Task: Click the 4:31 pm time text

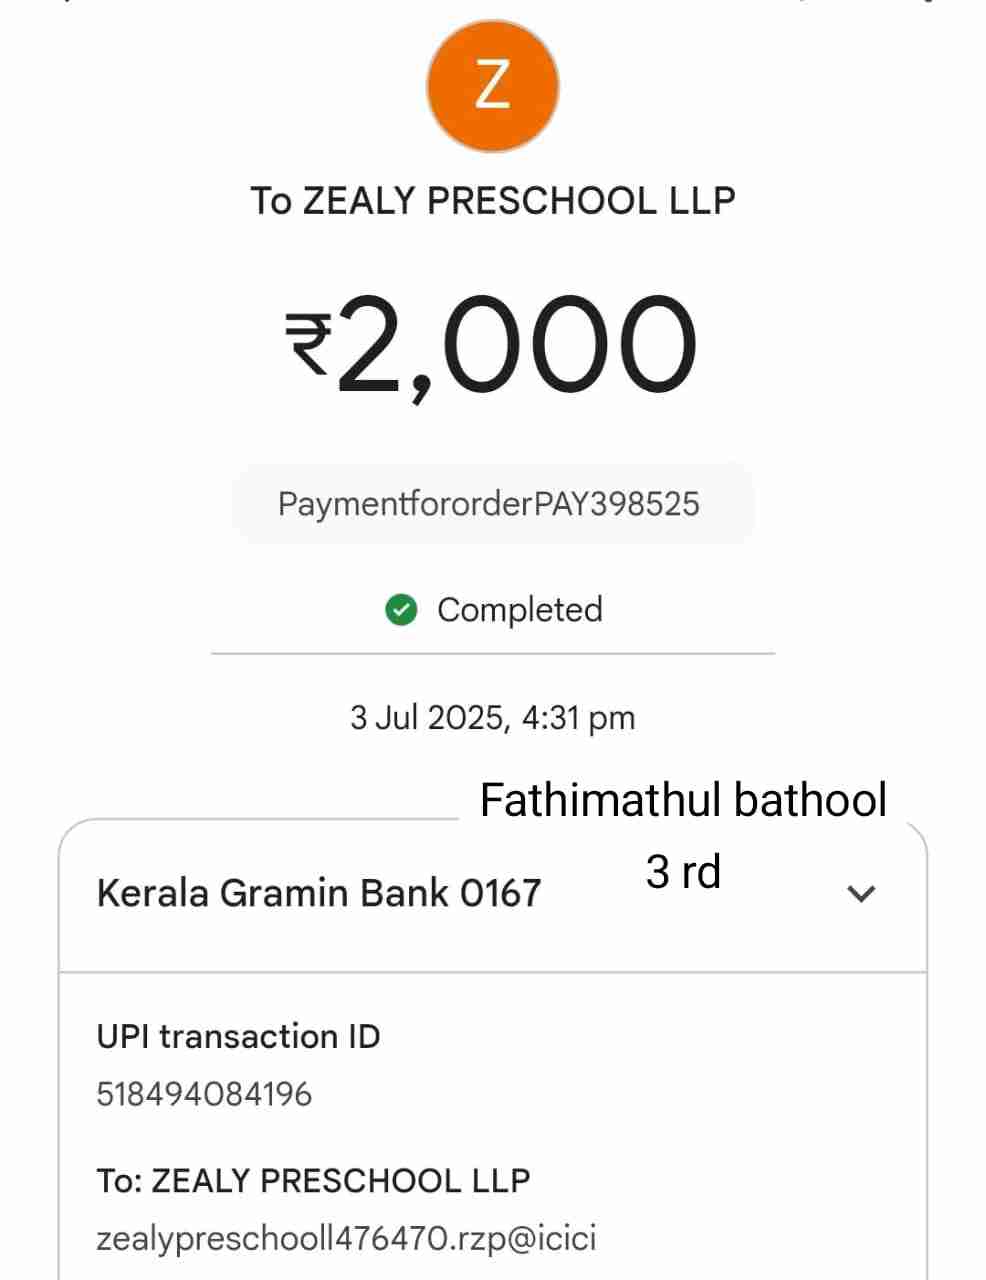Action: coord(578,717)
